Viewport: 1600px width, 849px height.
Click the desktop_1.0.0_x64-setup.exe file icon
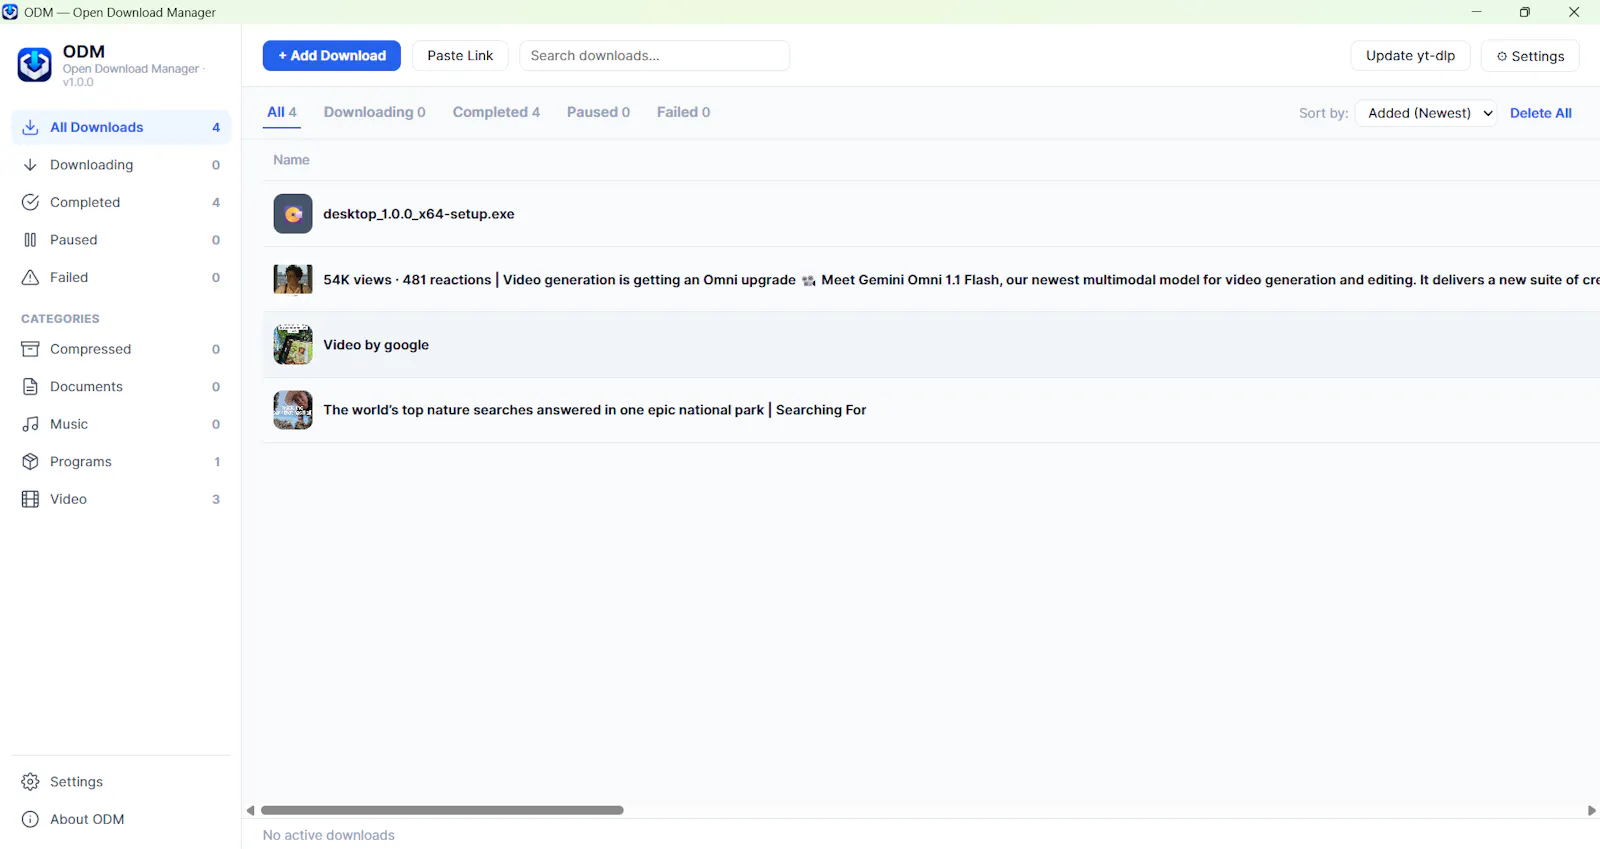click(x=293, y=214)
